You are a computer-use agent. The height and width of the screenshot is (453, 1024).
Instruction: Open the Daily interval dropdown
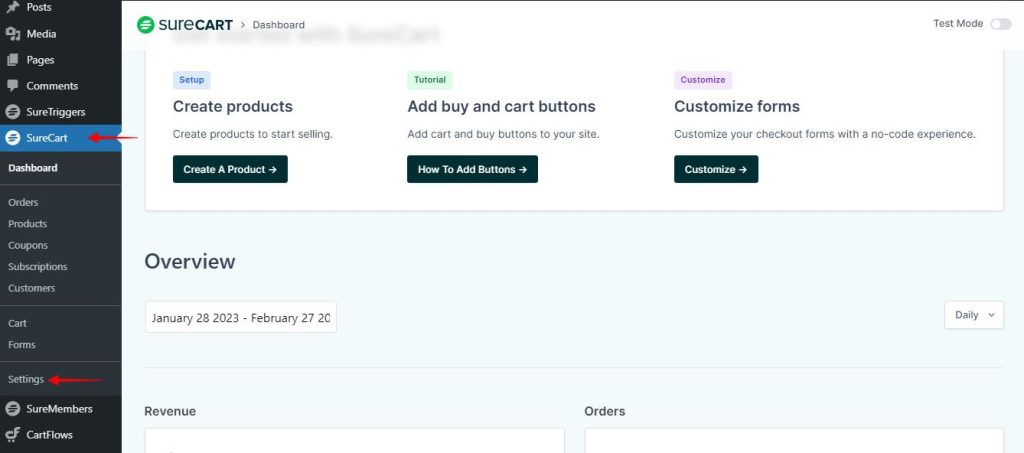[973, 315]
